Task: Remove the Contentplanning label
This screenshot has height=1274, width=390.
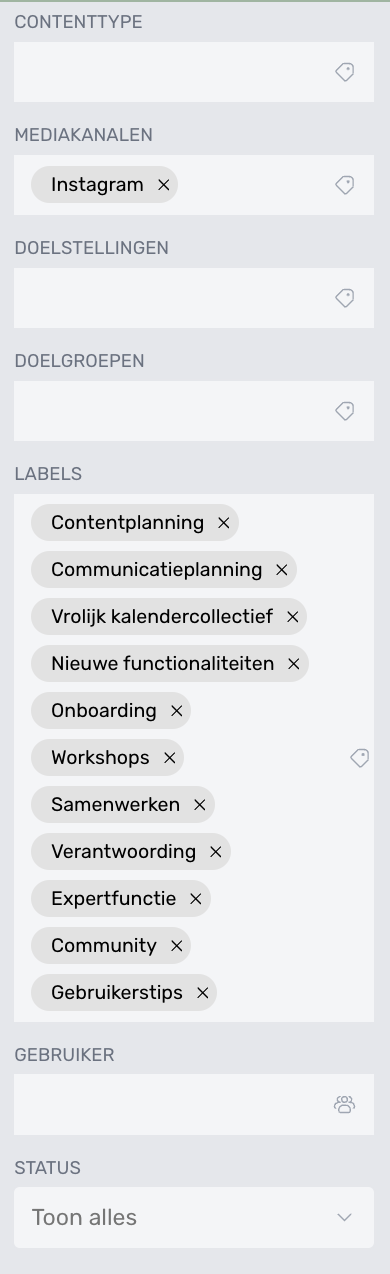Action: tap(223, 523)
